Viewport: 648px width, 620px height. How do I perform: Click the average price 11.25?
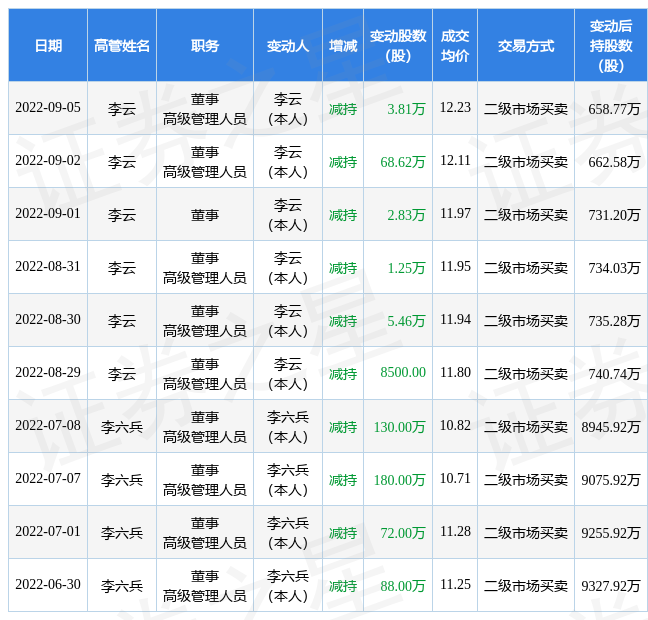[455, 584]
